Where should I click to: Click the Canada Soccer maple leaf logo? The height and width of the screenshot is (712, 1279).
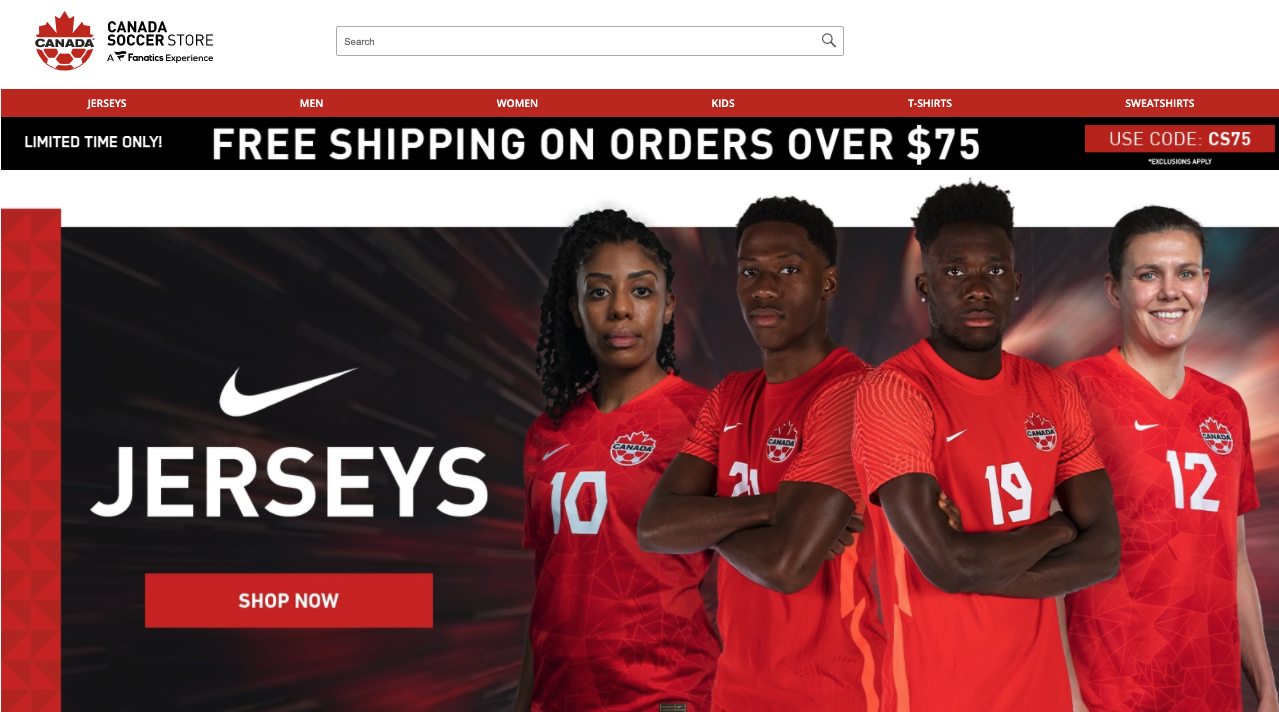(65, 41)
